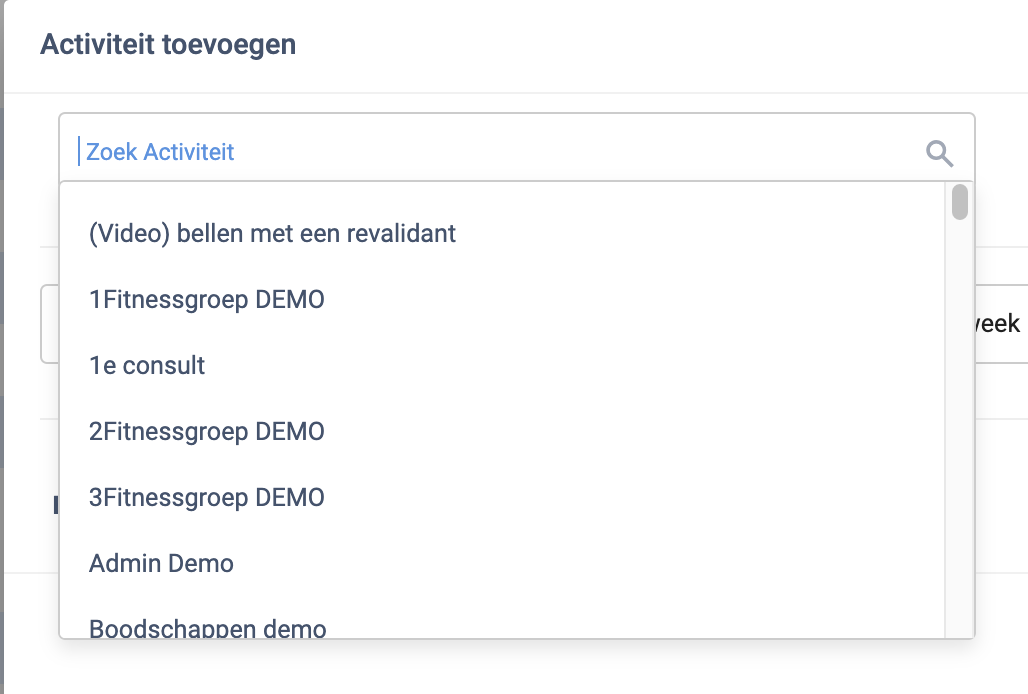Choose the 1Fitnessgroep DEMO activity
1028x694 pixels.
click(x=207, y=299)
